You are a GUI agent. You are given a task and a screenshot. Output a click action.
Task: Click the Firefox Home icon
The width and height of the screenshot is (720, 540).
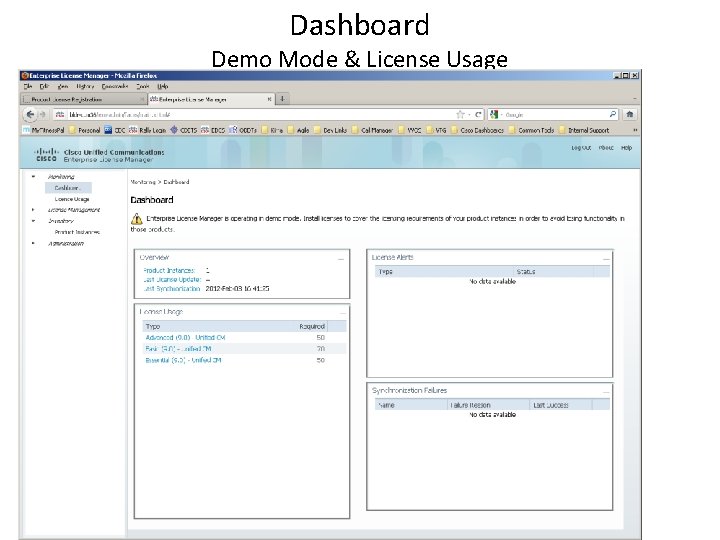coord(630,114)
